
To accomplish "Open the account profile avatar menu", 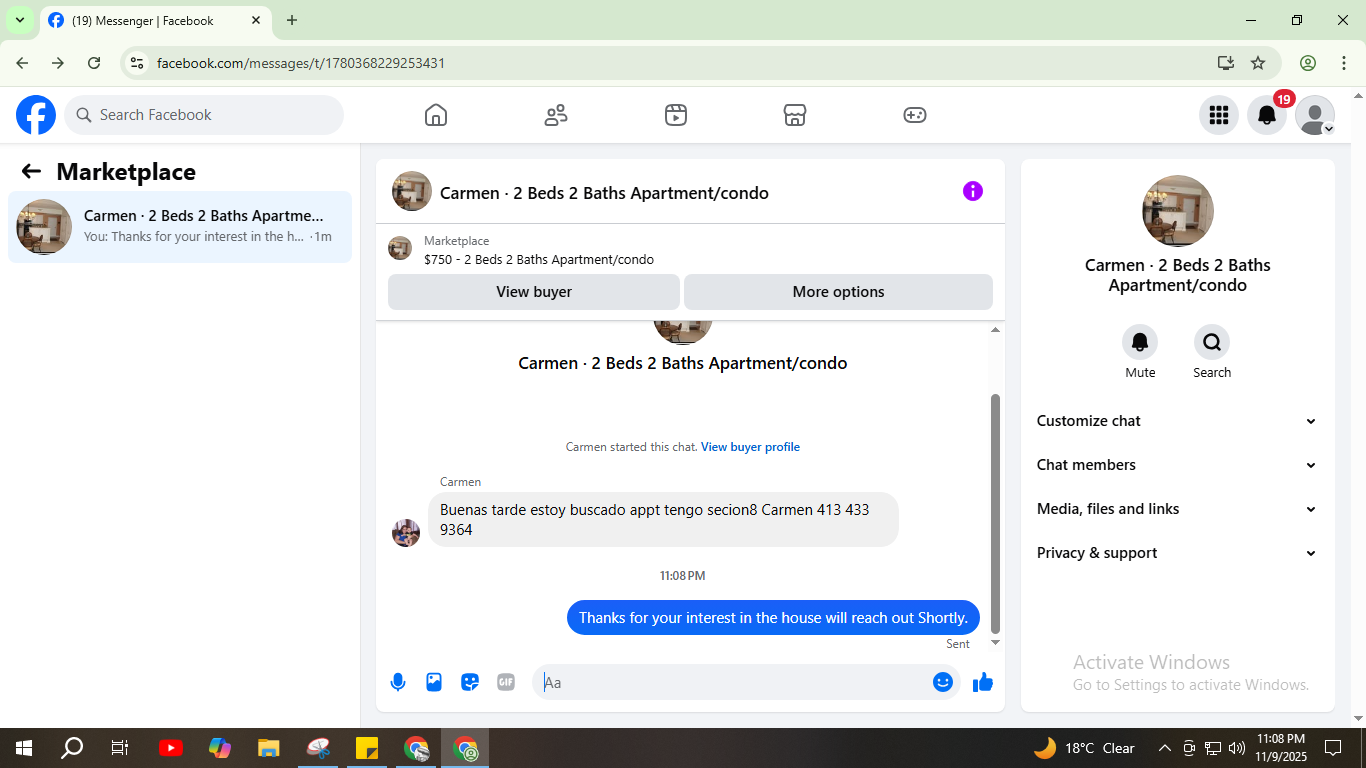I will pos(1315,115).
